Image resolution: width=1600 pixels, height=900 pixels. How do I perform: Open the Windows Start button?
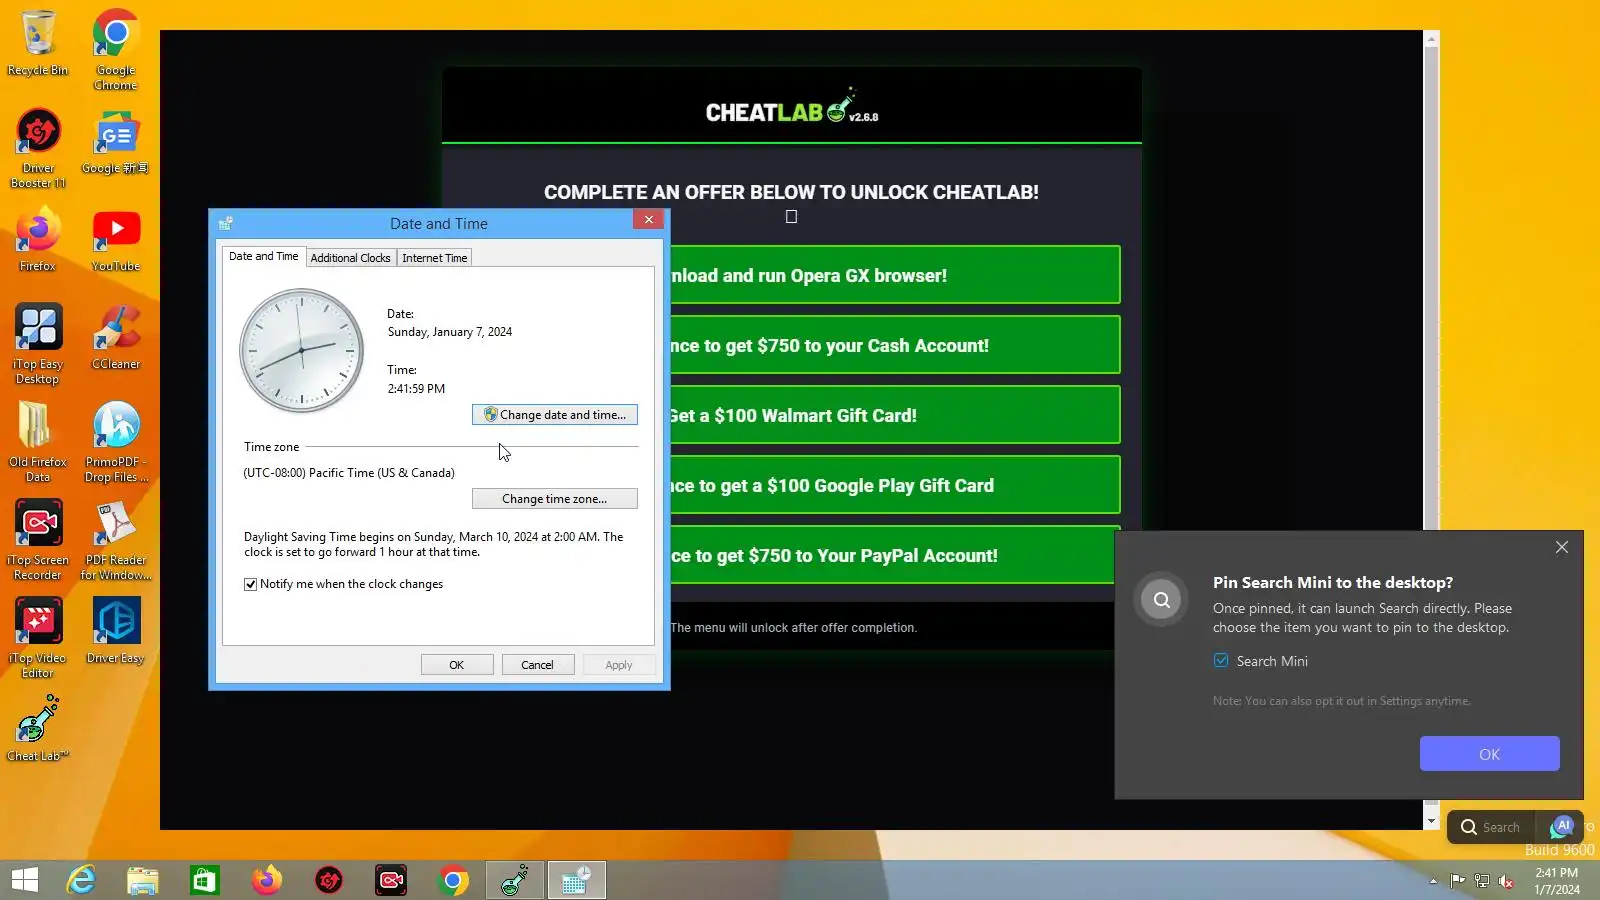point(25,880)
